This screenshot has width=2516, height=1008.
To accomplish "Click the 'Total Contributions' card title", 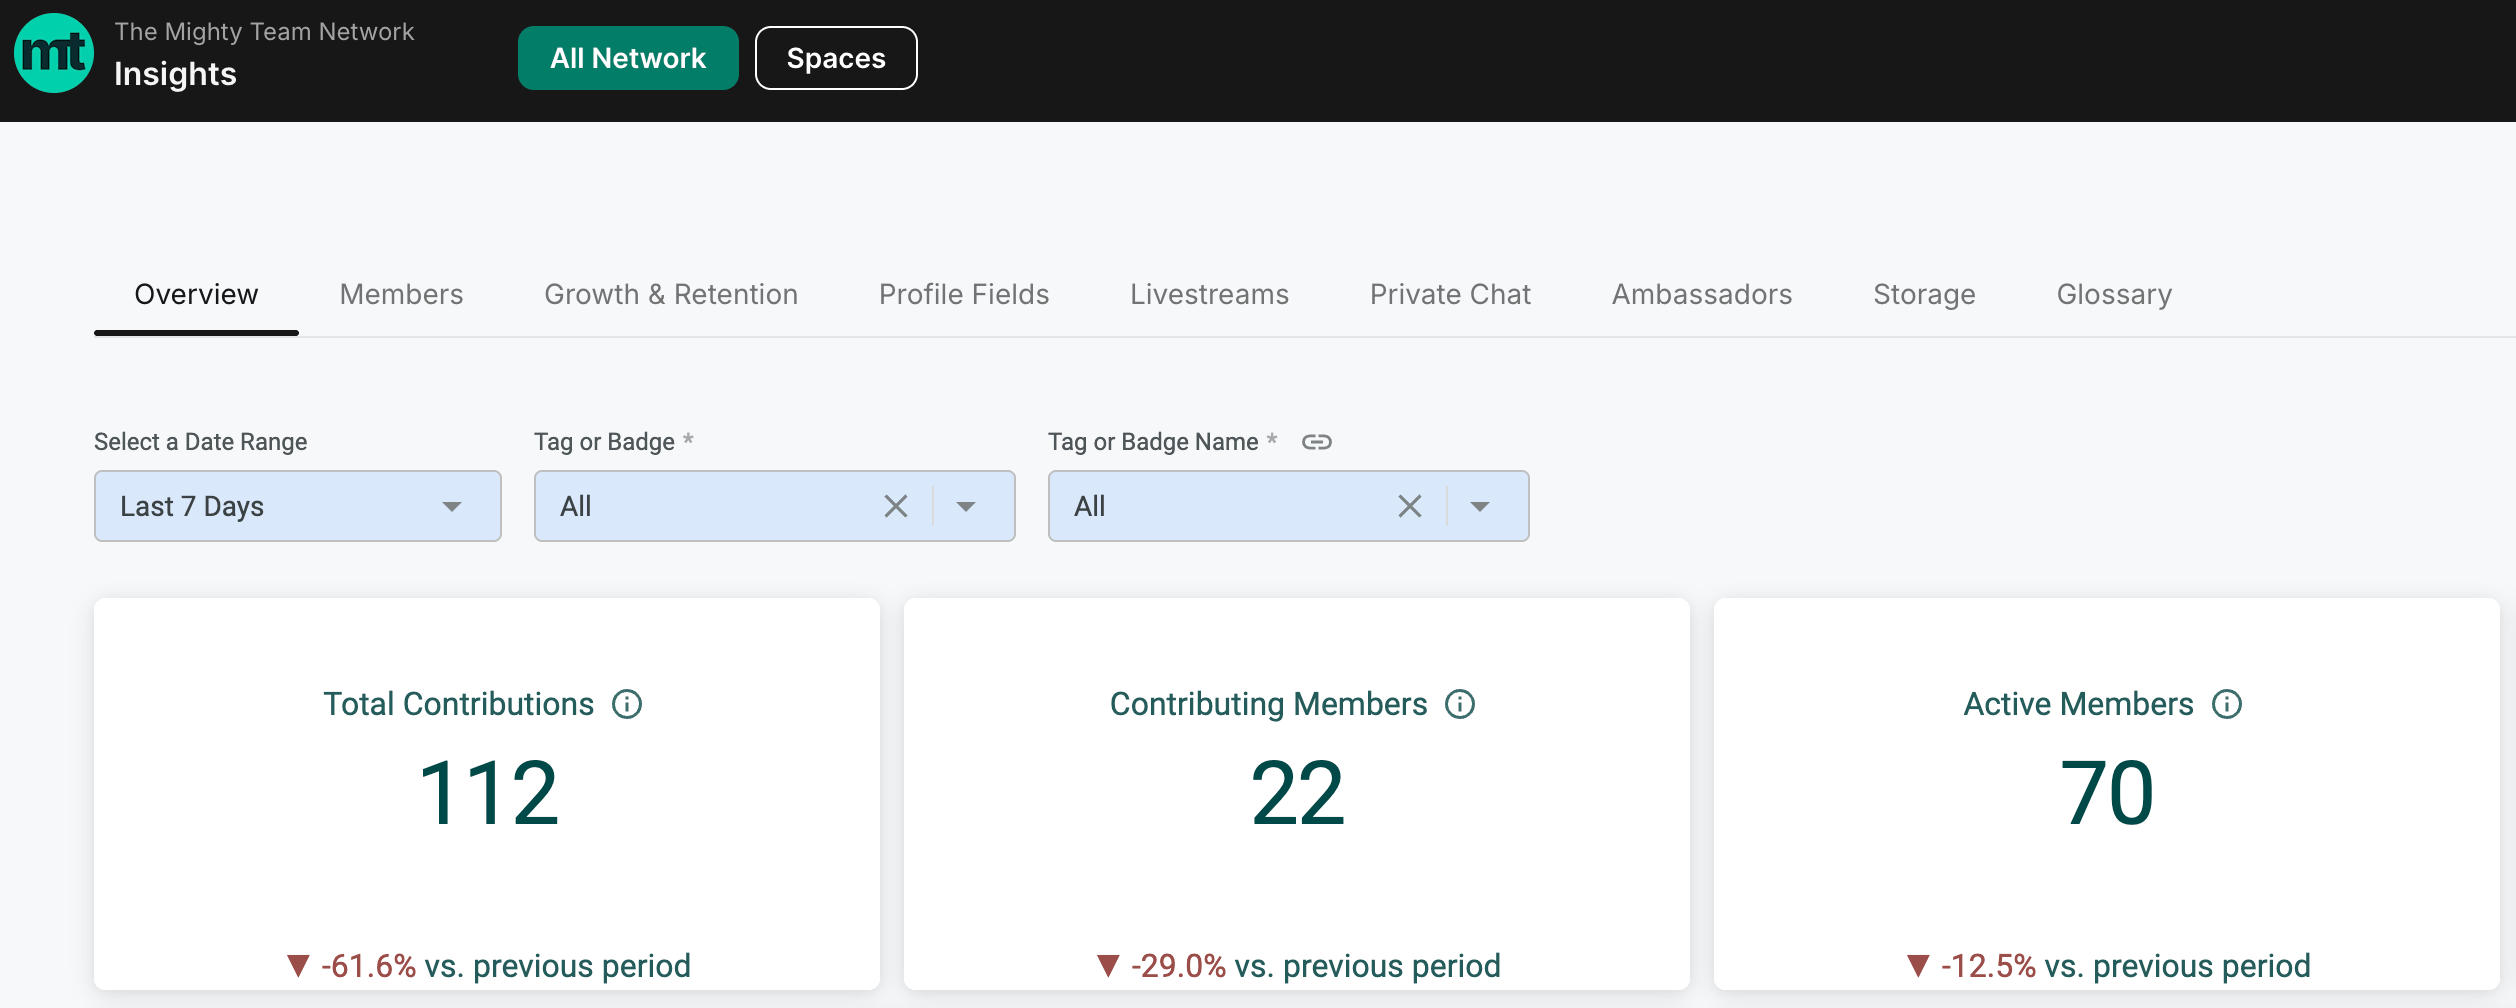I will [x=458, y=704].
